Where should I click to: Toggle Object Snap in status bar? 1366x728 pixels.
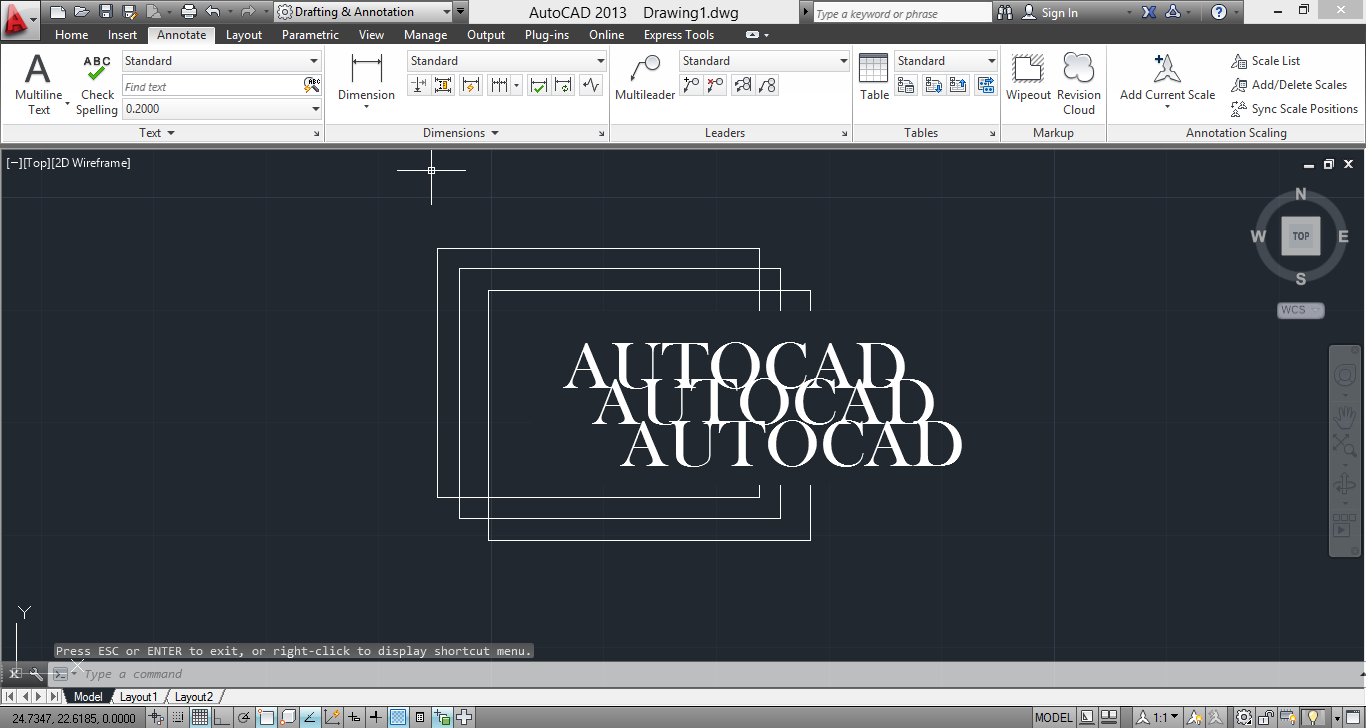click(x=265, y=717)
